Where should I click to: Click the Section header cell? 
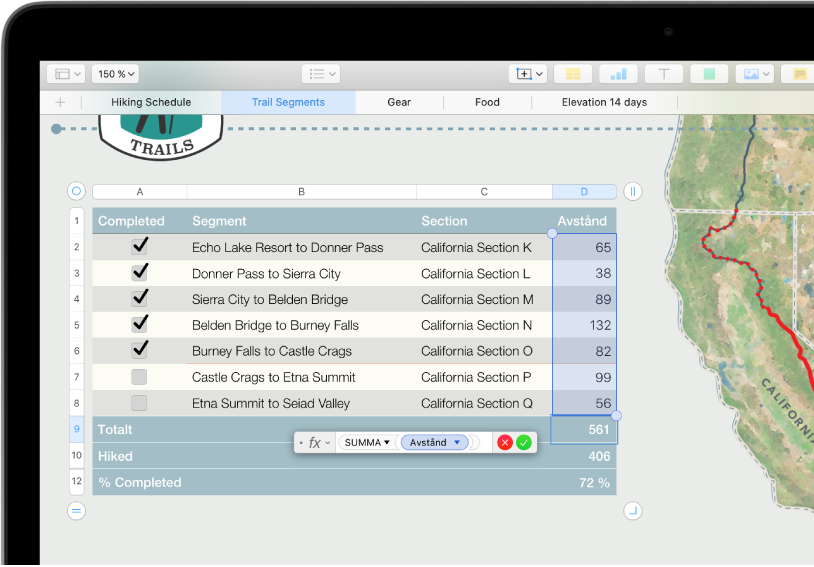pos(484,221)
